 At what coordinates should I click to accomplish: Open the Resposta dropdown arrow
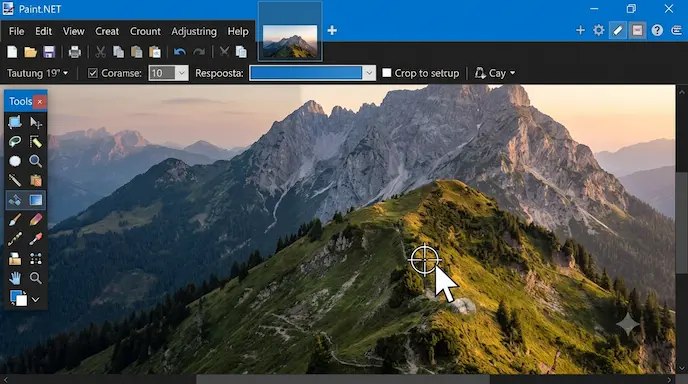click(369, 73)
